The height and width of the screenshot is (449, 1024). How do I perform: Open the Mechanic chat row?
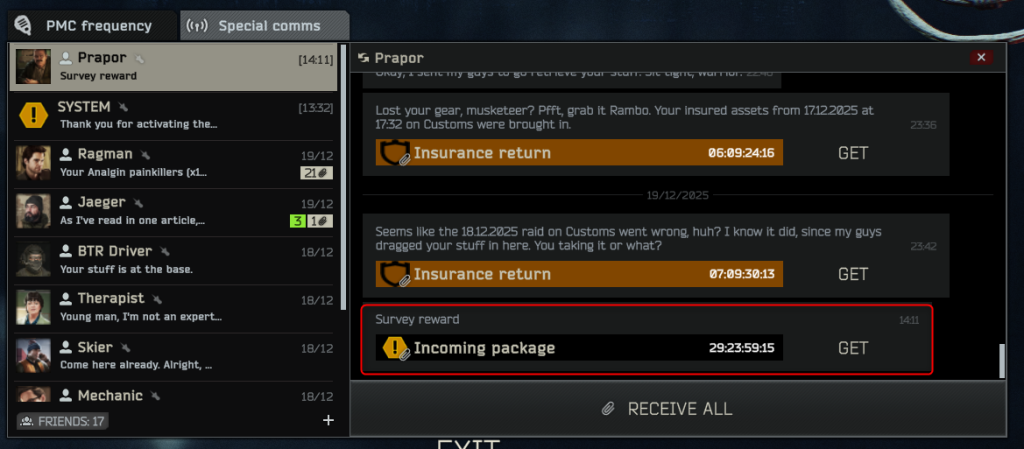pyautogui.click(x=175, y=394)
